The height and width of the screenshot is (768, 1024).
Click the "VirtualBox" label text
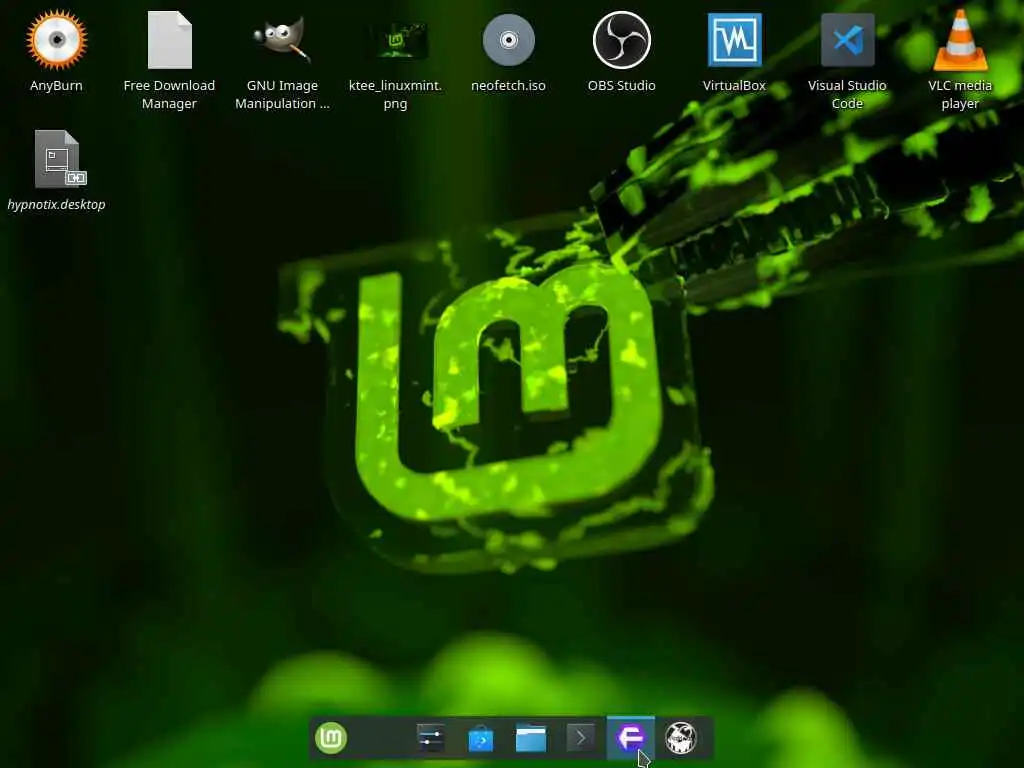(x=734, y=86)
